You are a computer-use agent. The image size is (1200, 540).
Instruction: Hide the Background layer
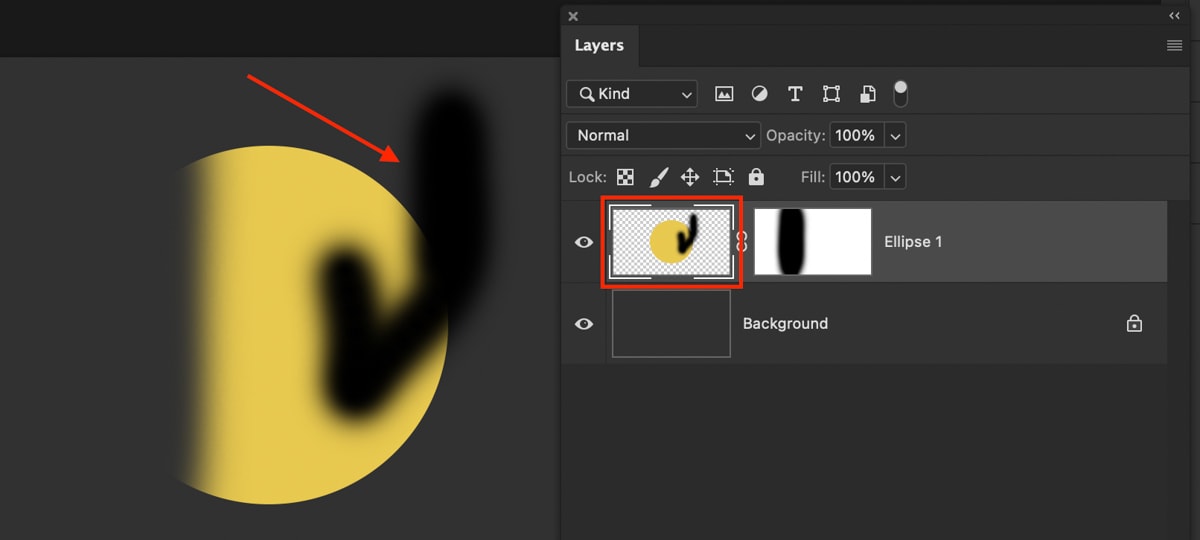click(x=584, y=324)
